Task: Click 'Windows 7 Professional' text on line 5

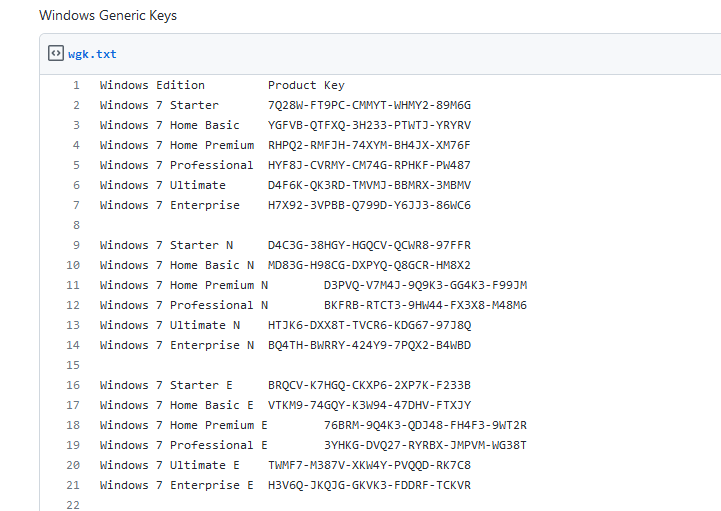Action: (x=177, y=165)
